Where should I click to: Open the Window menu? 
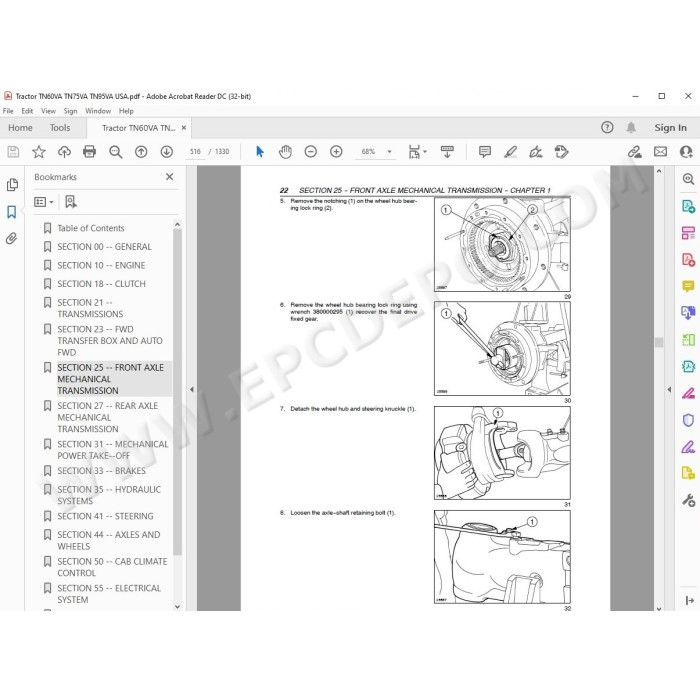pyautogui.click(x=98, y=111)
